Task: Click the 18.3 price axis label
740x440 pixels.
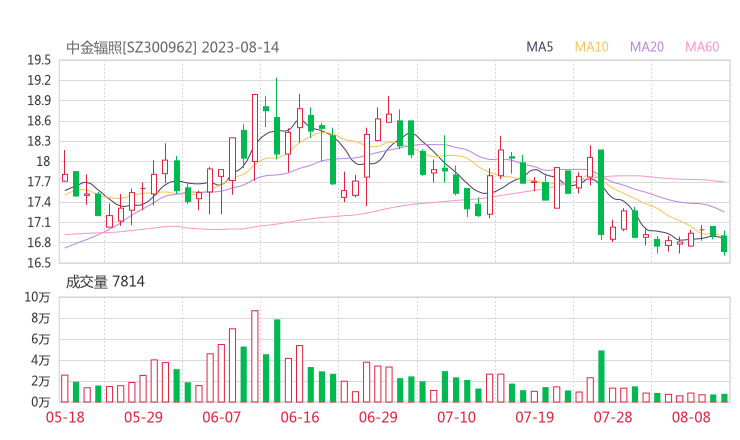Action: pyautogui.click(x=39, y=141)
